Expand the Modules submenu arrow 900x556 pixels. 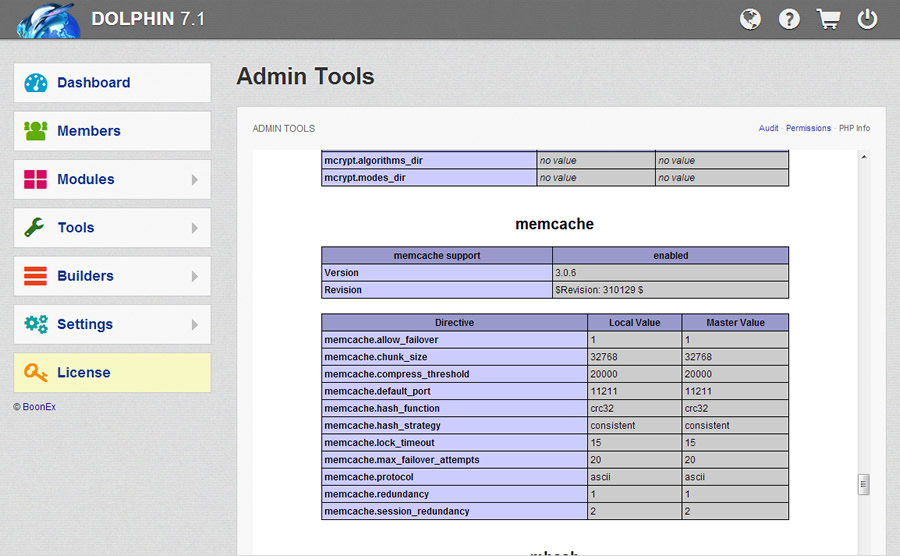[195, 180]
